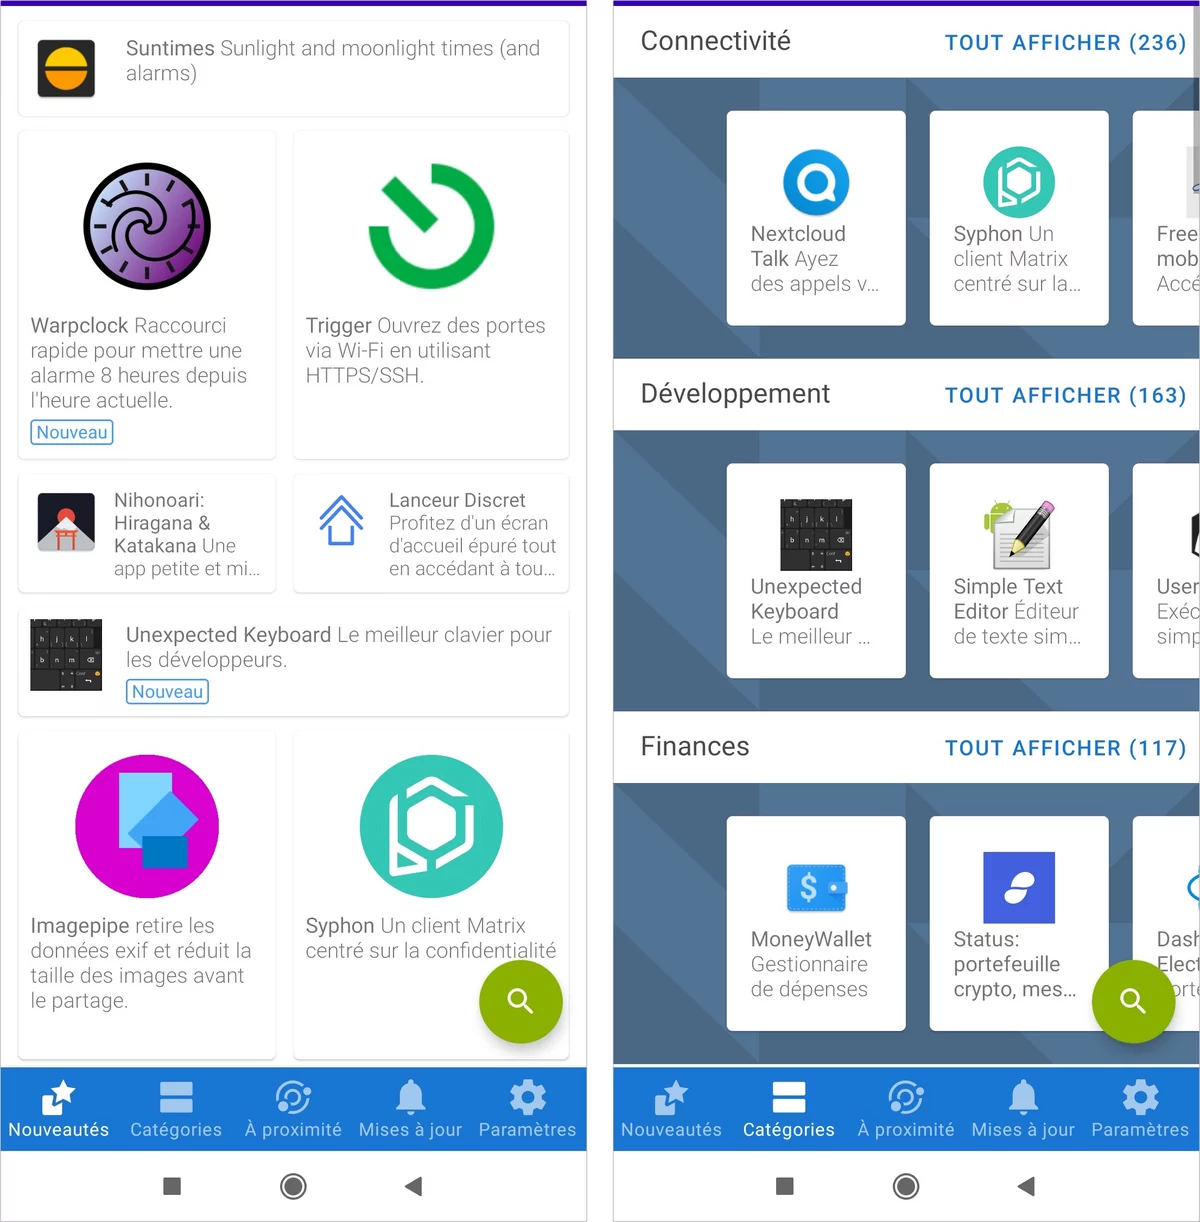Tap Le meilleur clavier pour les développeurs text

pos(339,647)
